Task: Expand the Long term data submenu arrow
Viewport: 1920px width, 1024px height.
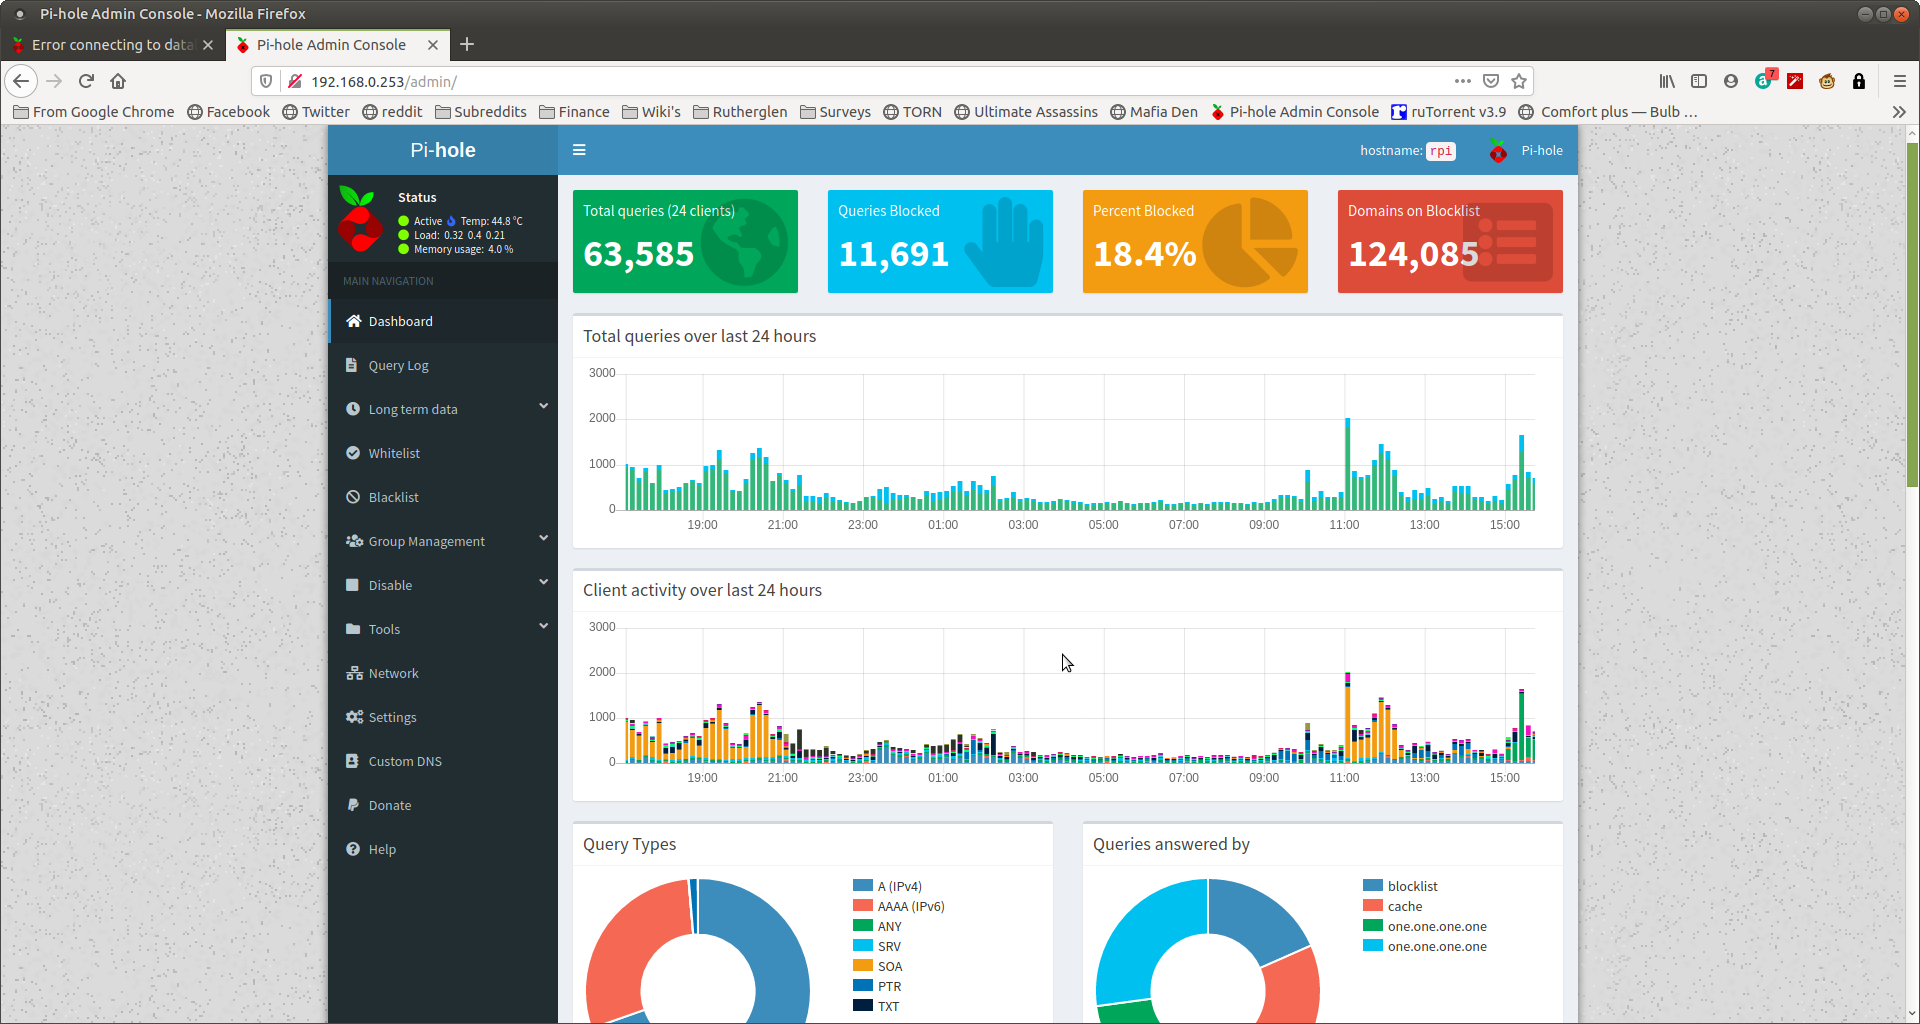Action: click(544, 406)
